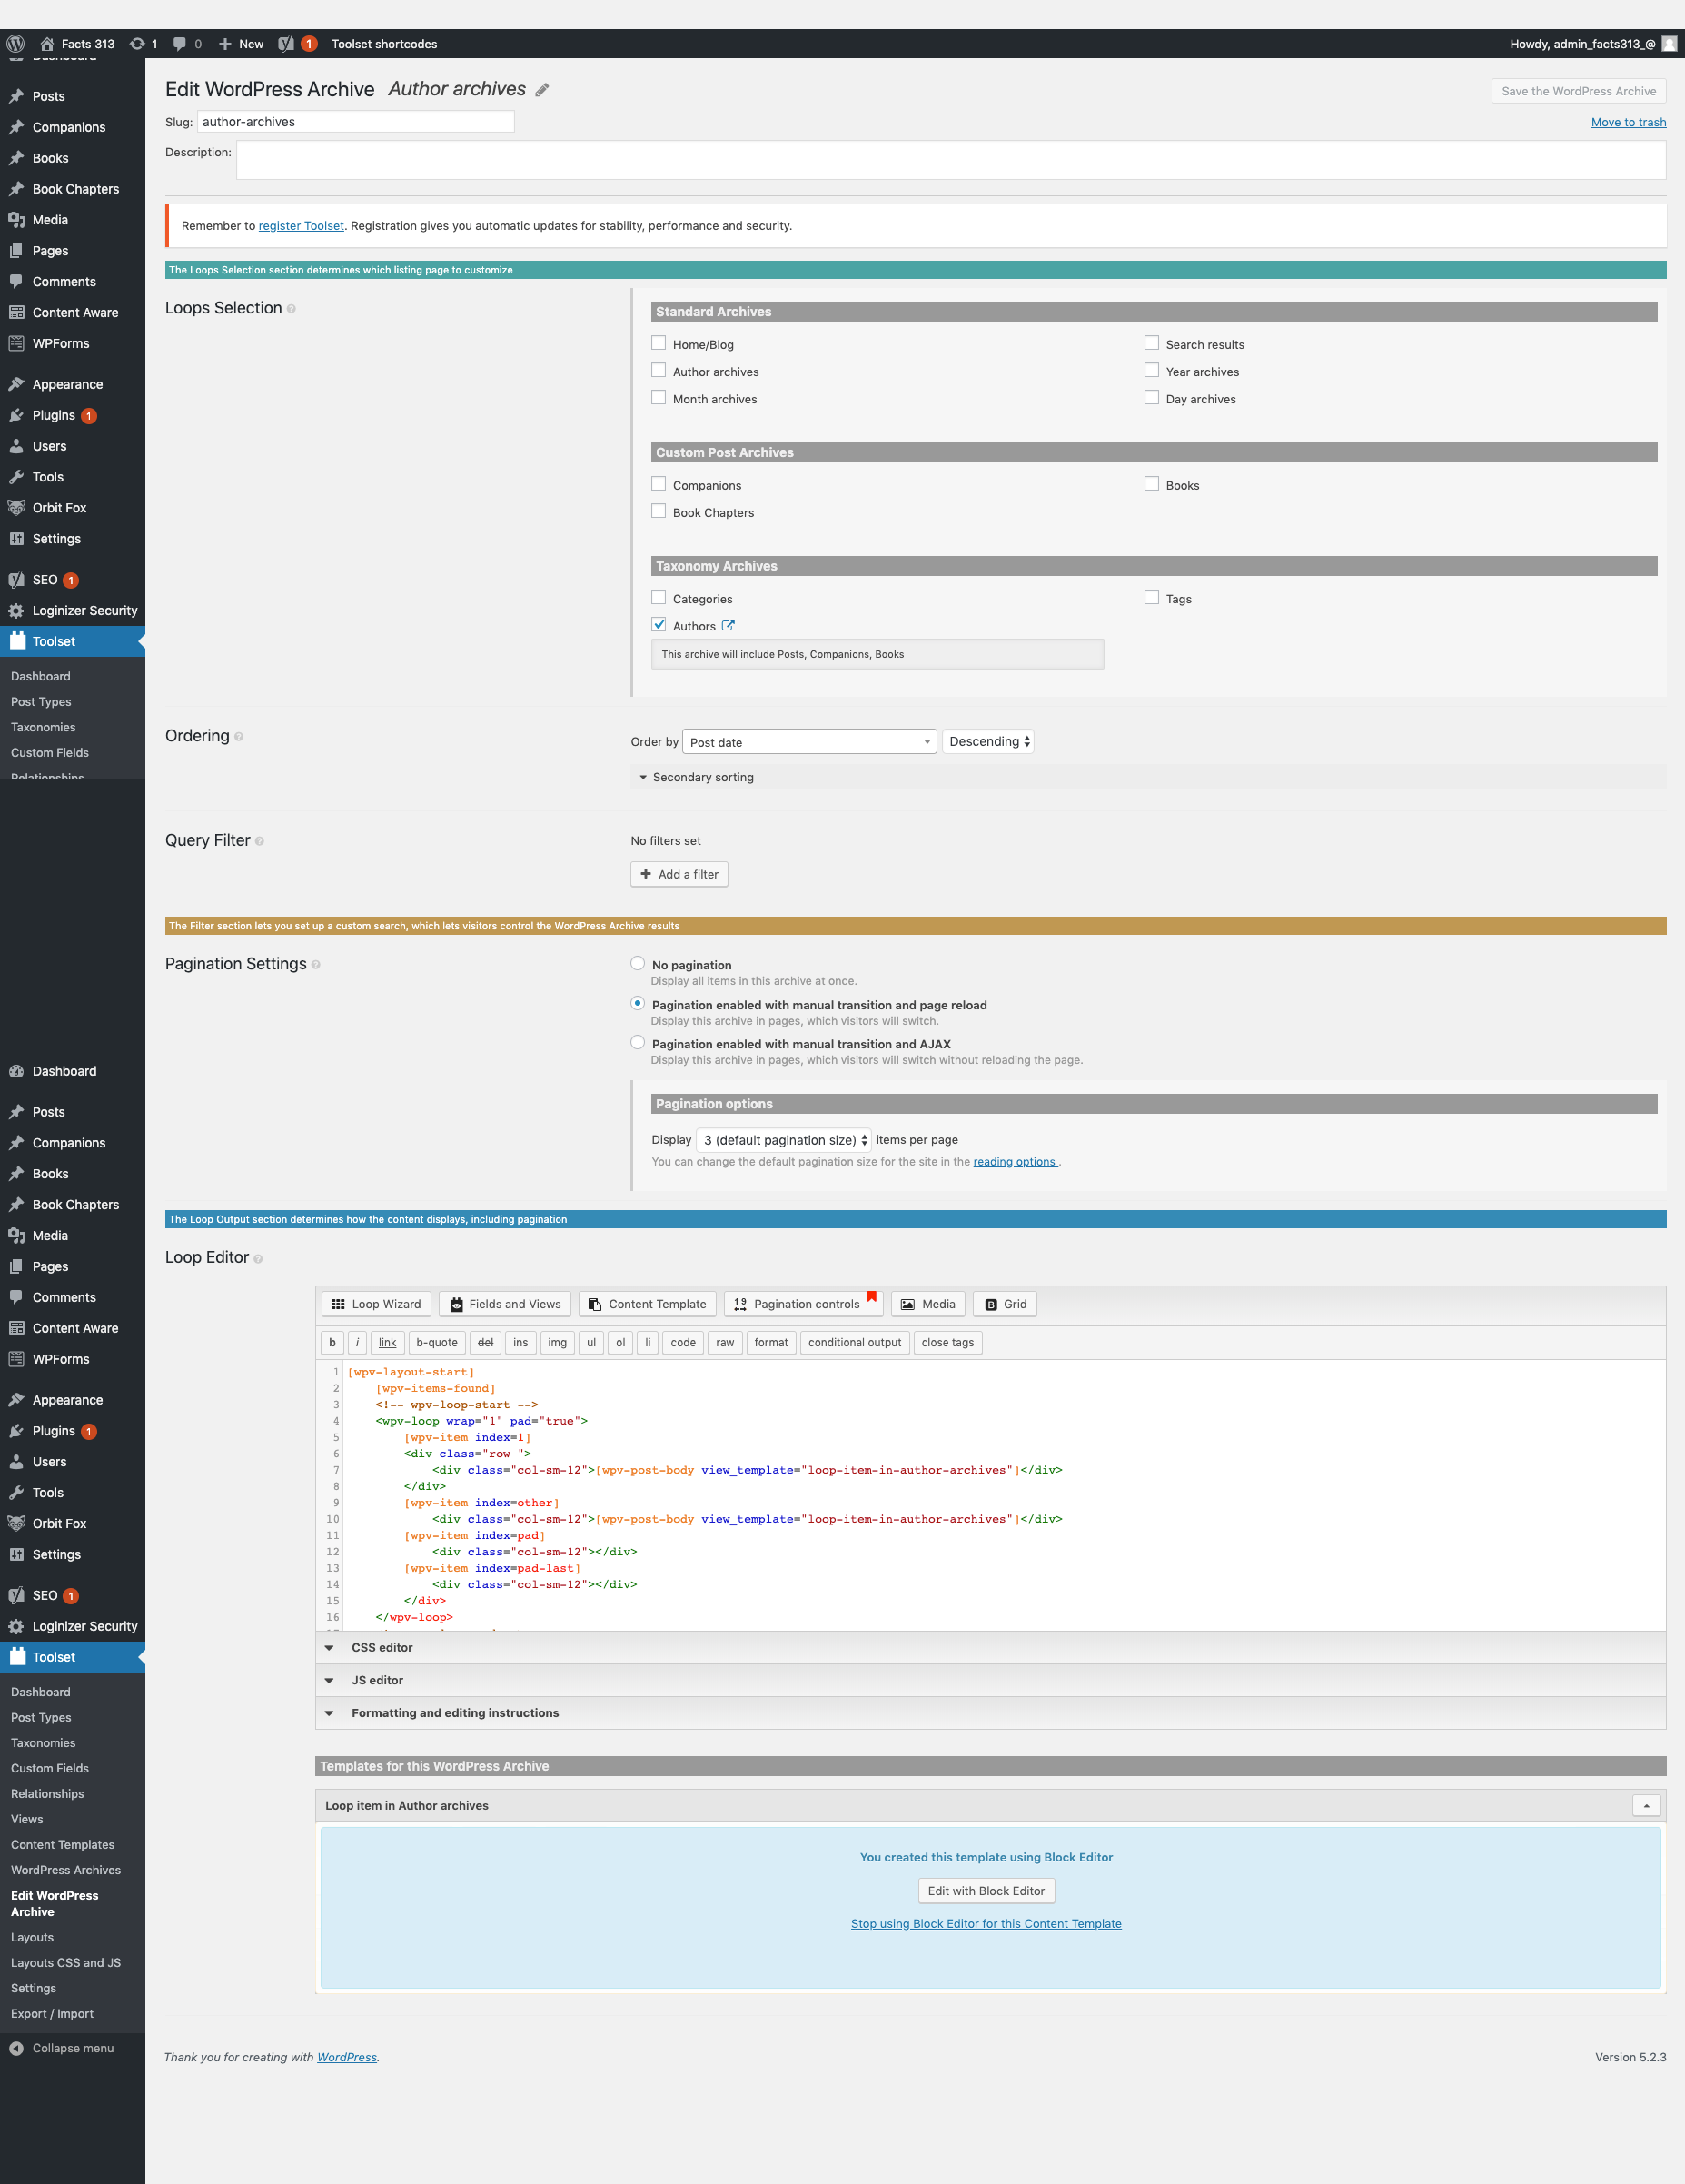The image size is (1685, 2184).
Task: Click Add a filter button
Action: 679,874
